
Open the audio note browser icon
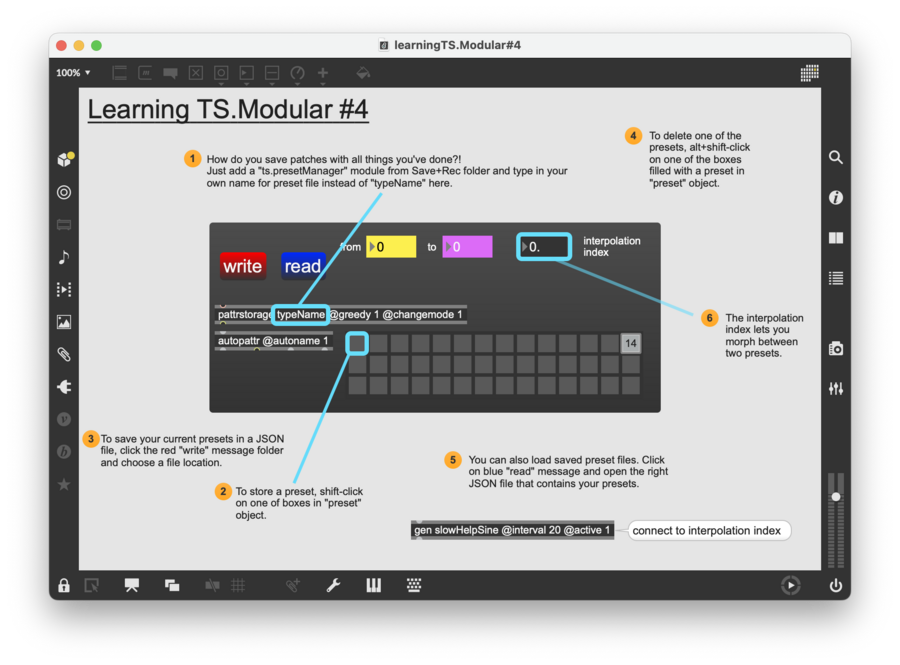pos(64,257)
